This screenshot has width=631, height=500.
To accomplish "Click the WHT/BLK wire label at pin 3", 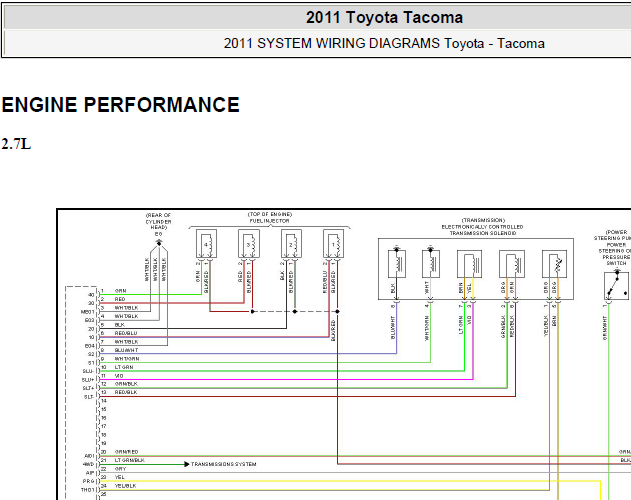I will pos(126,308).
